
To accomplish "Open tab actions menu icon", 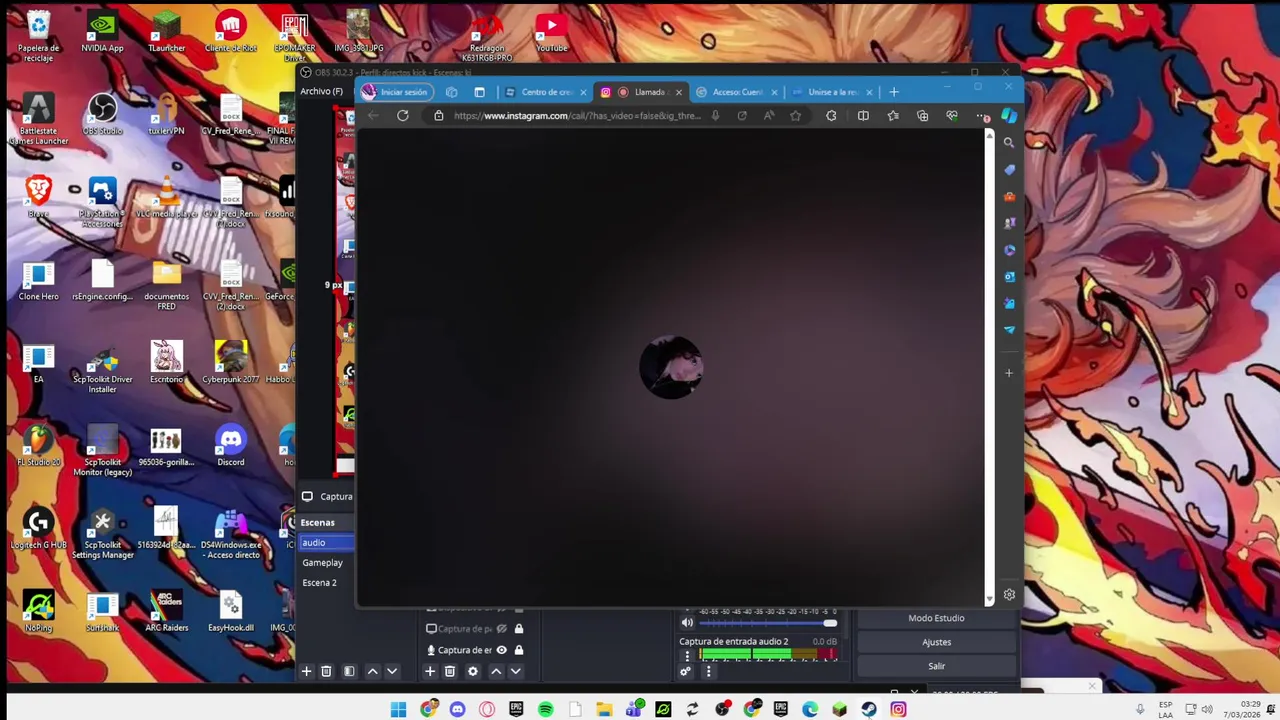I will pyautogui.click(x=479, y=92).
